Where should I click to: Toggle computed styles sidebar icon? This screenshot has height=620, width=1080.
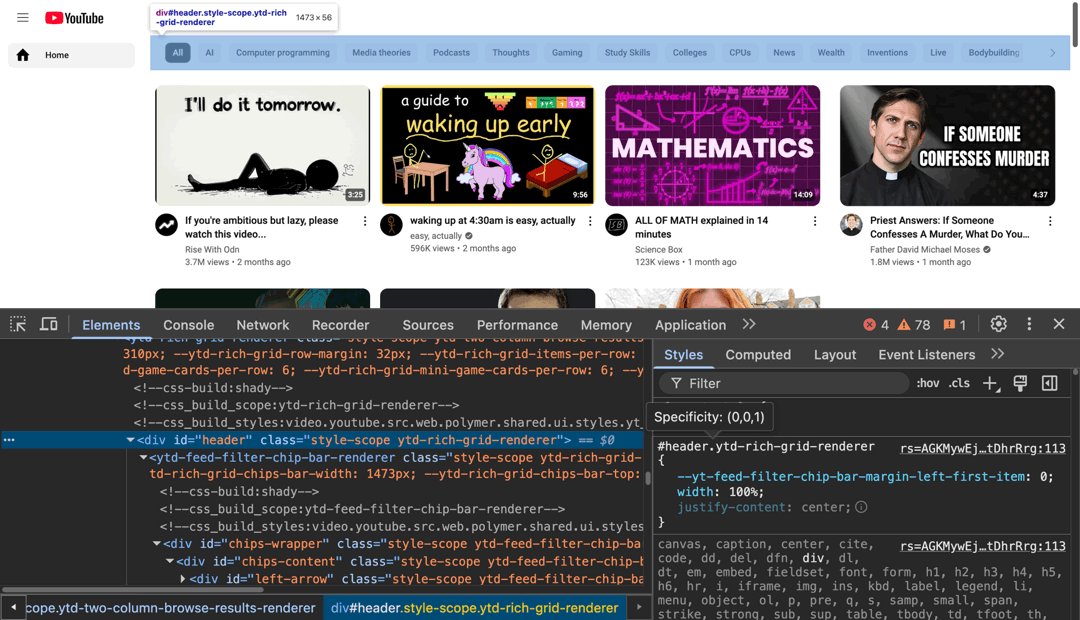(x=1049, y=384)
